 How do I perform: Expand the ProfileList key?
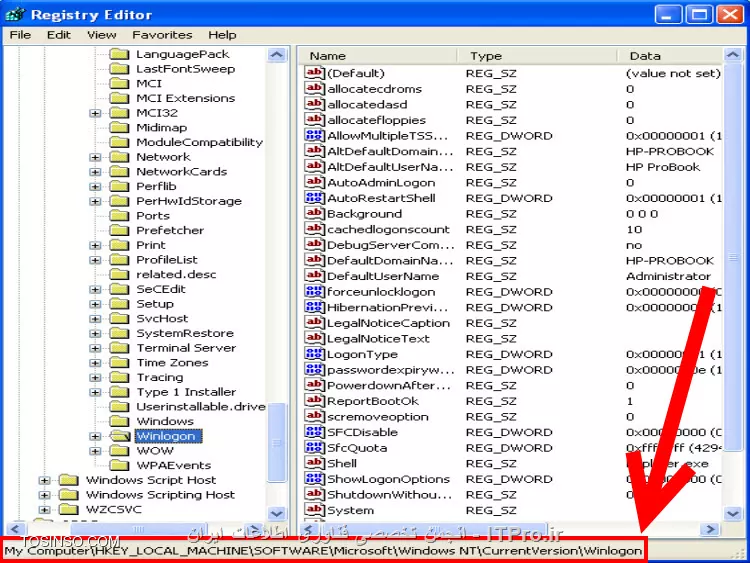coord(95,260)
